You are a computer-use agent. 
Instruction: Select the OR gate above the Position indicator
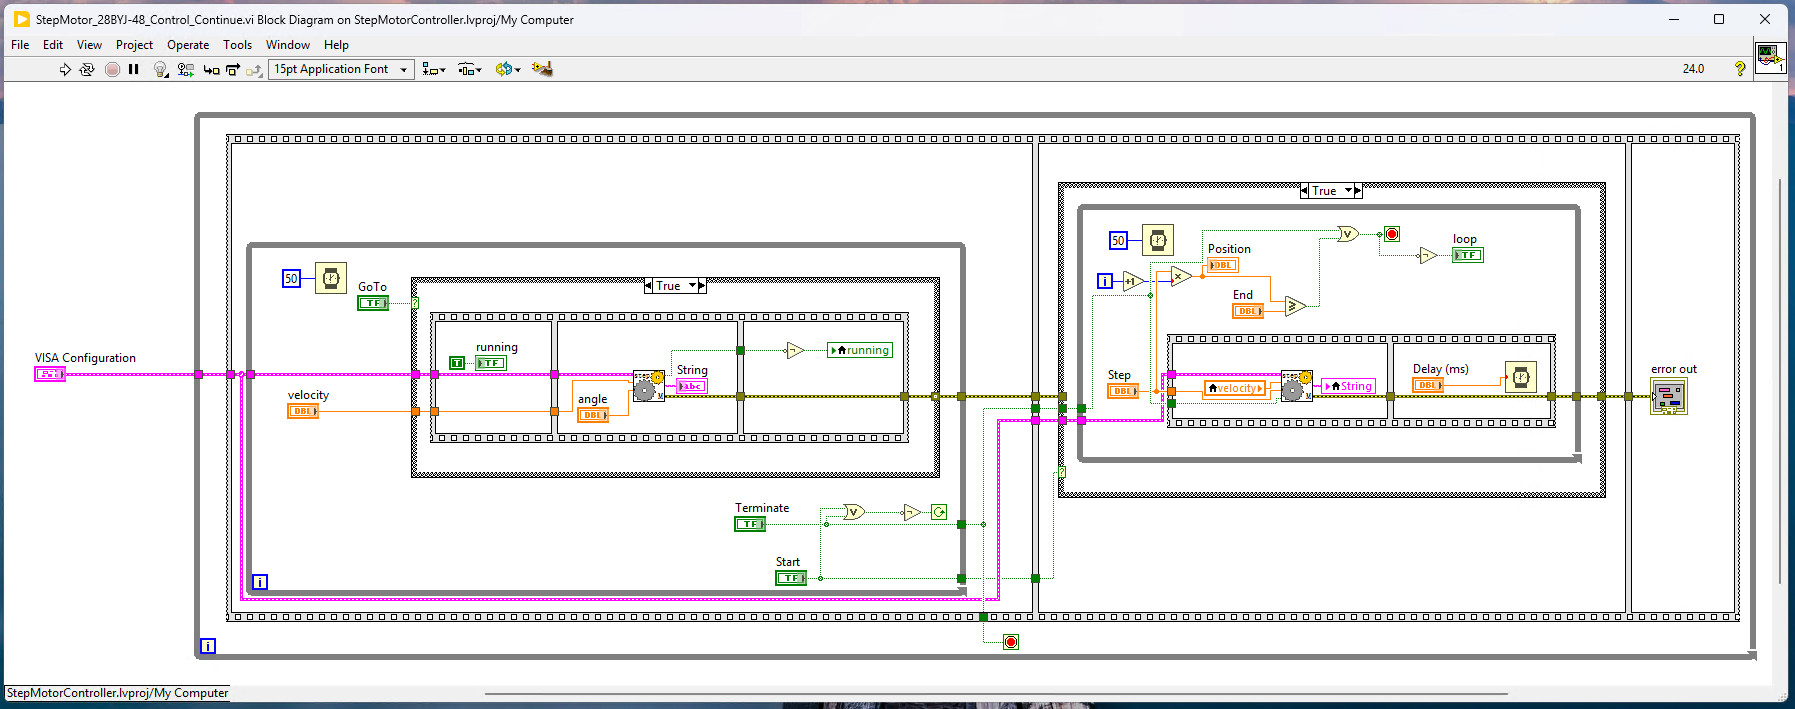point(1348,234)
